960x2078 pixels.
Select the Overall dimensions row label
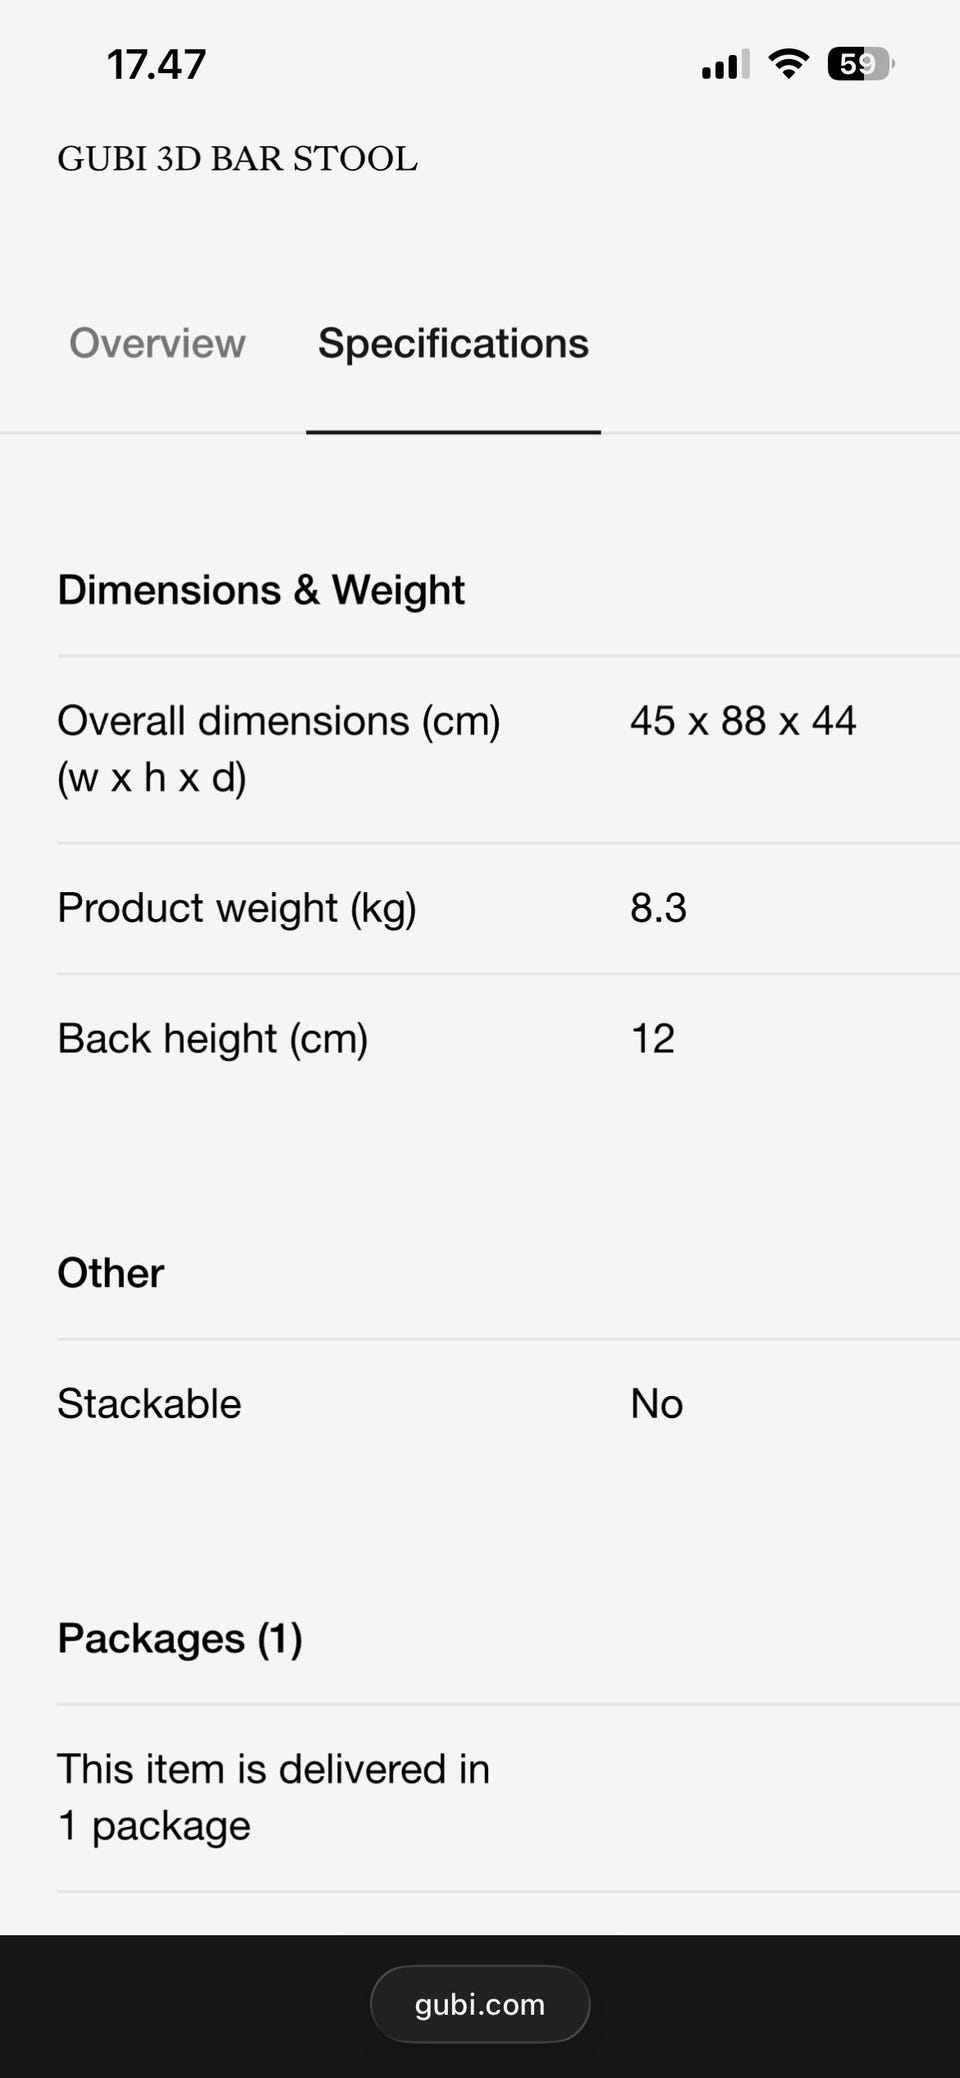click(279, 748)
